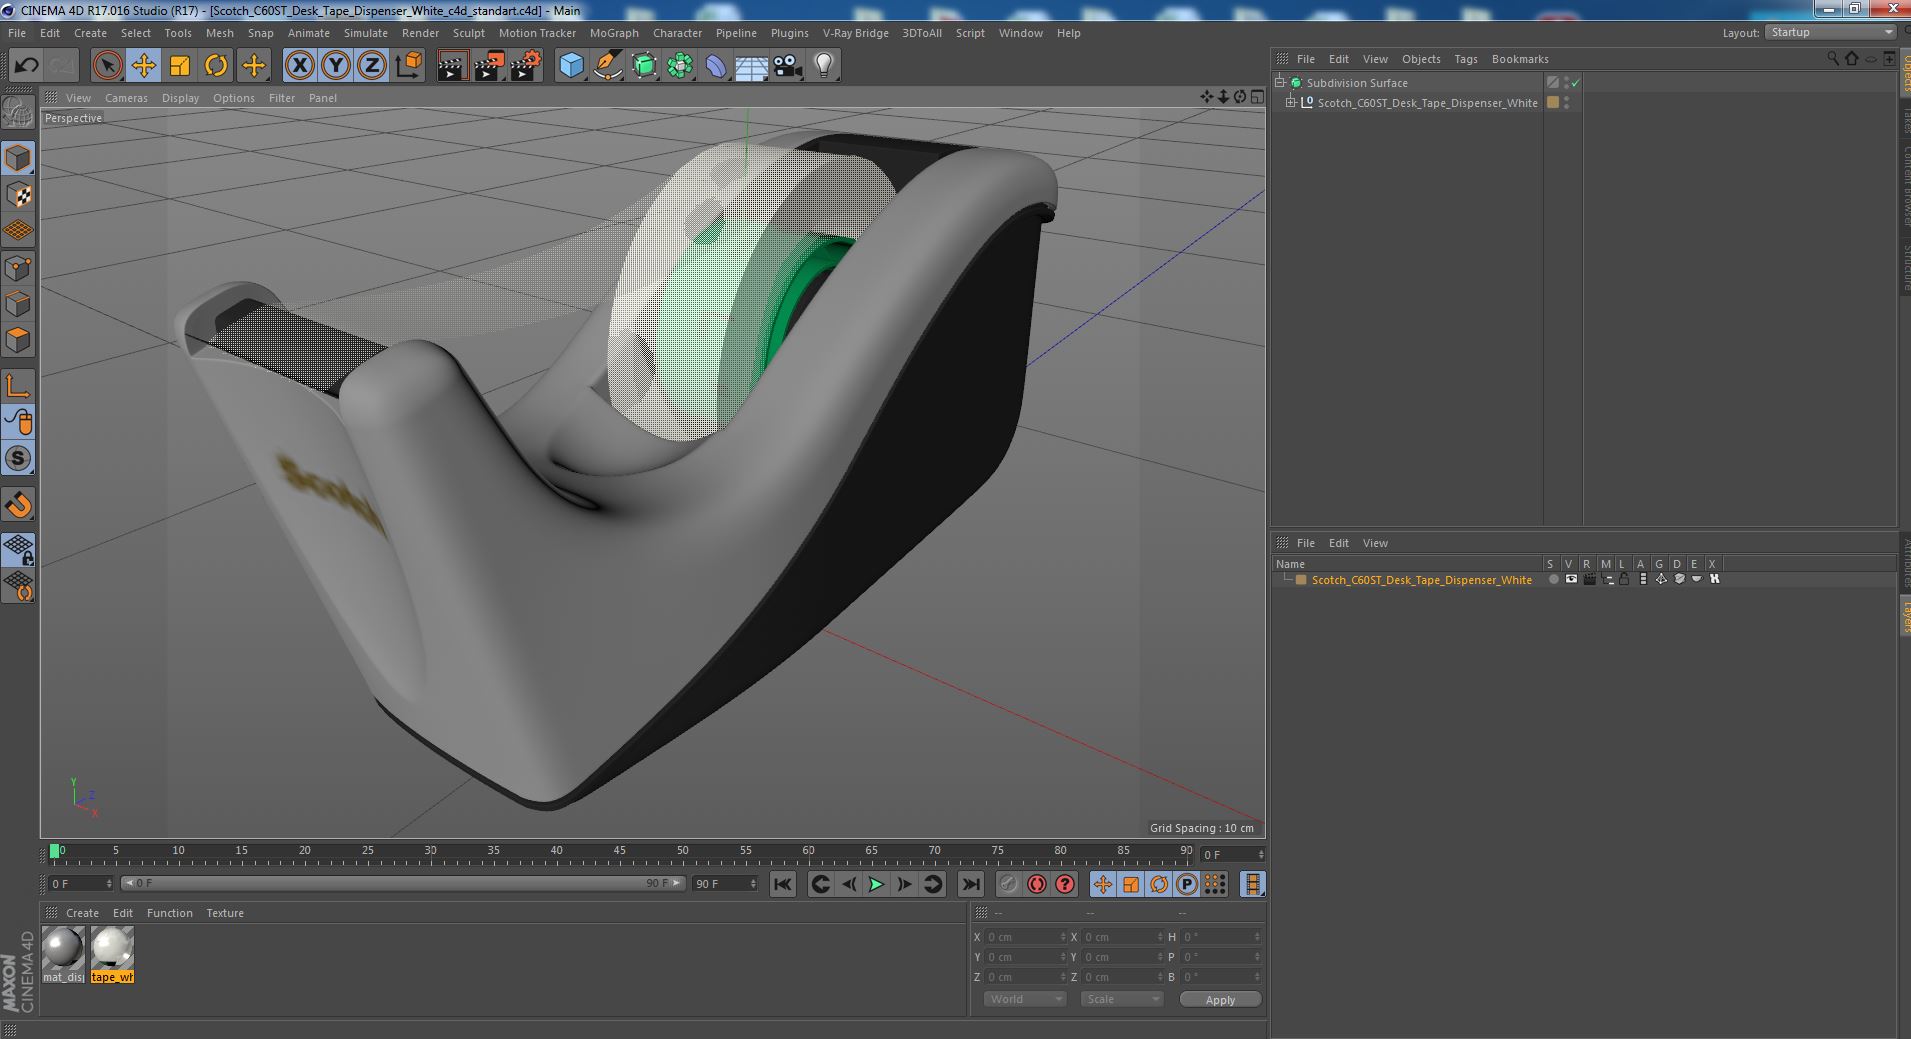Viewport: 1911px width, 1039px height.
Task: Switch to Polygons mode
Action: point(18,340)
